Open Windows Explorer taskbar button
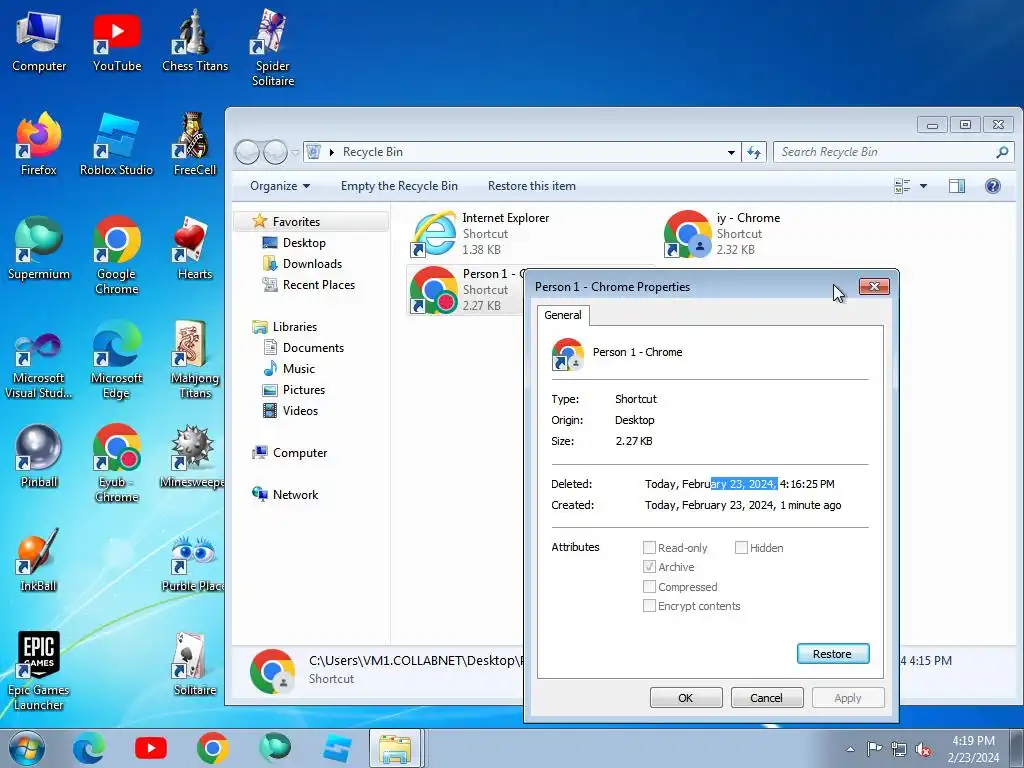The image size is (1024, 768). [396, 748]
